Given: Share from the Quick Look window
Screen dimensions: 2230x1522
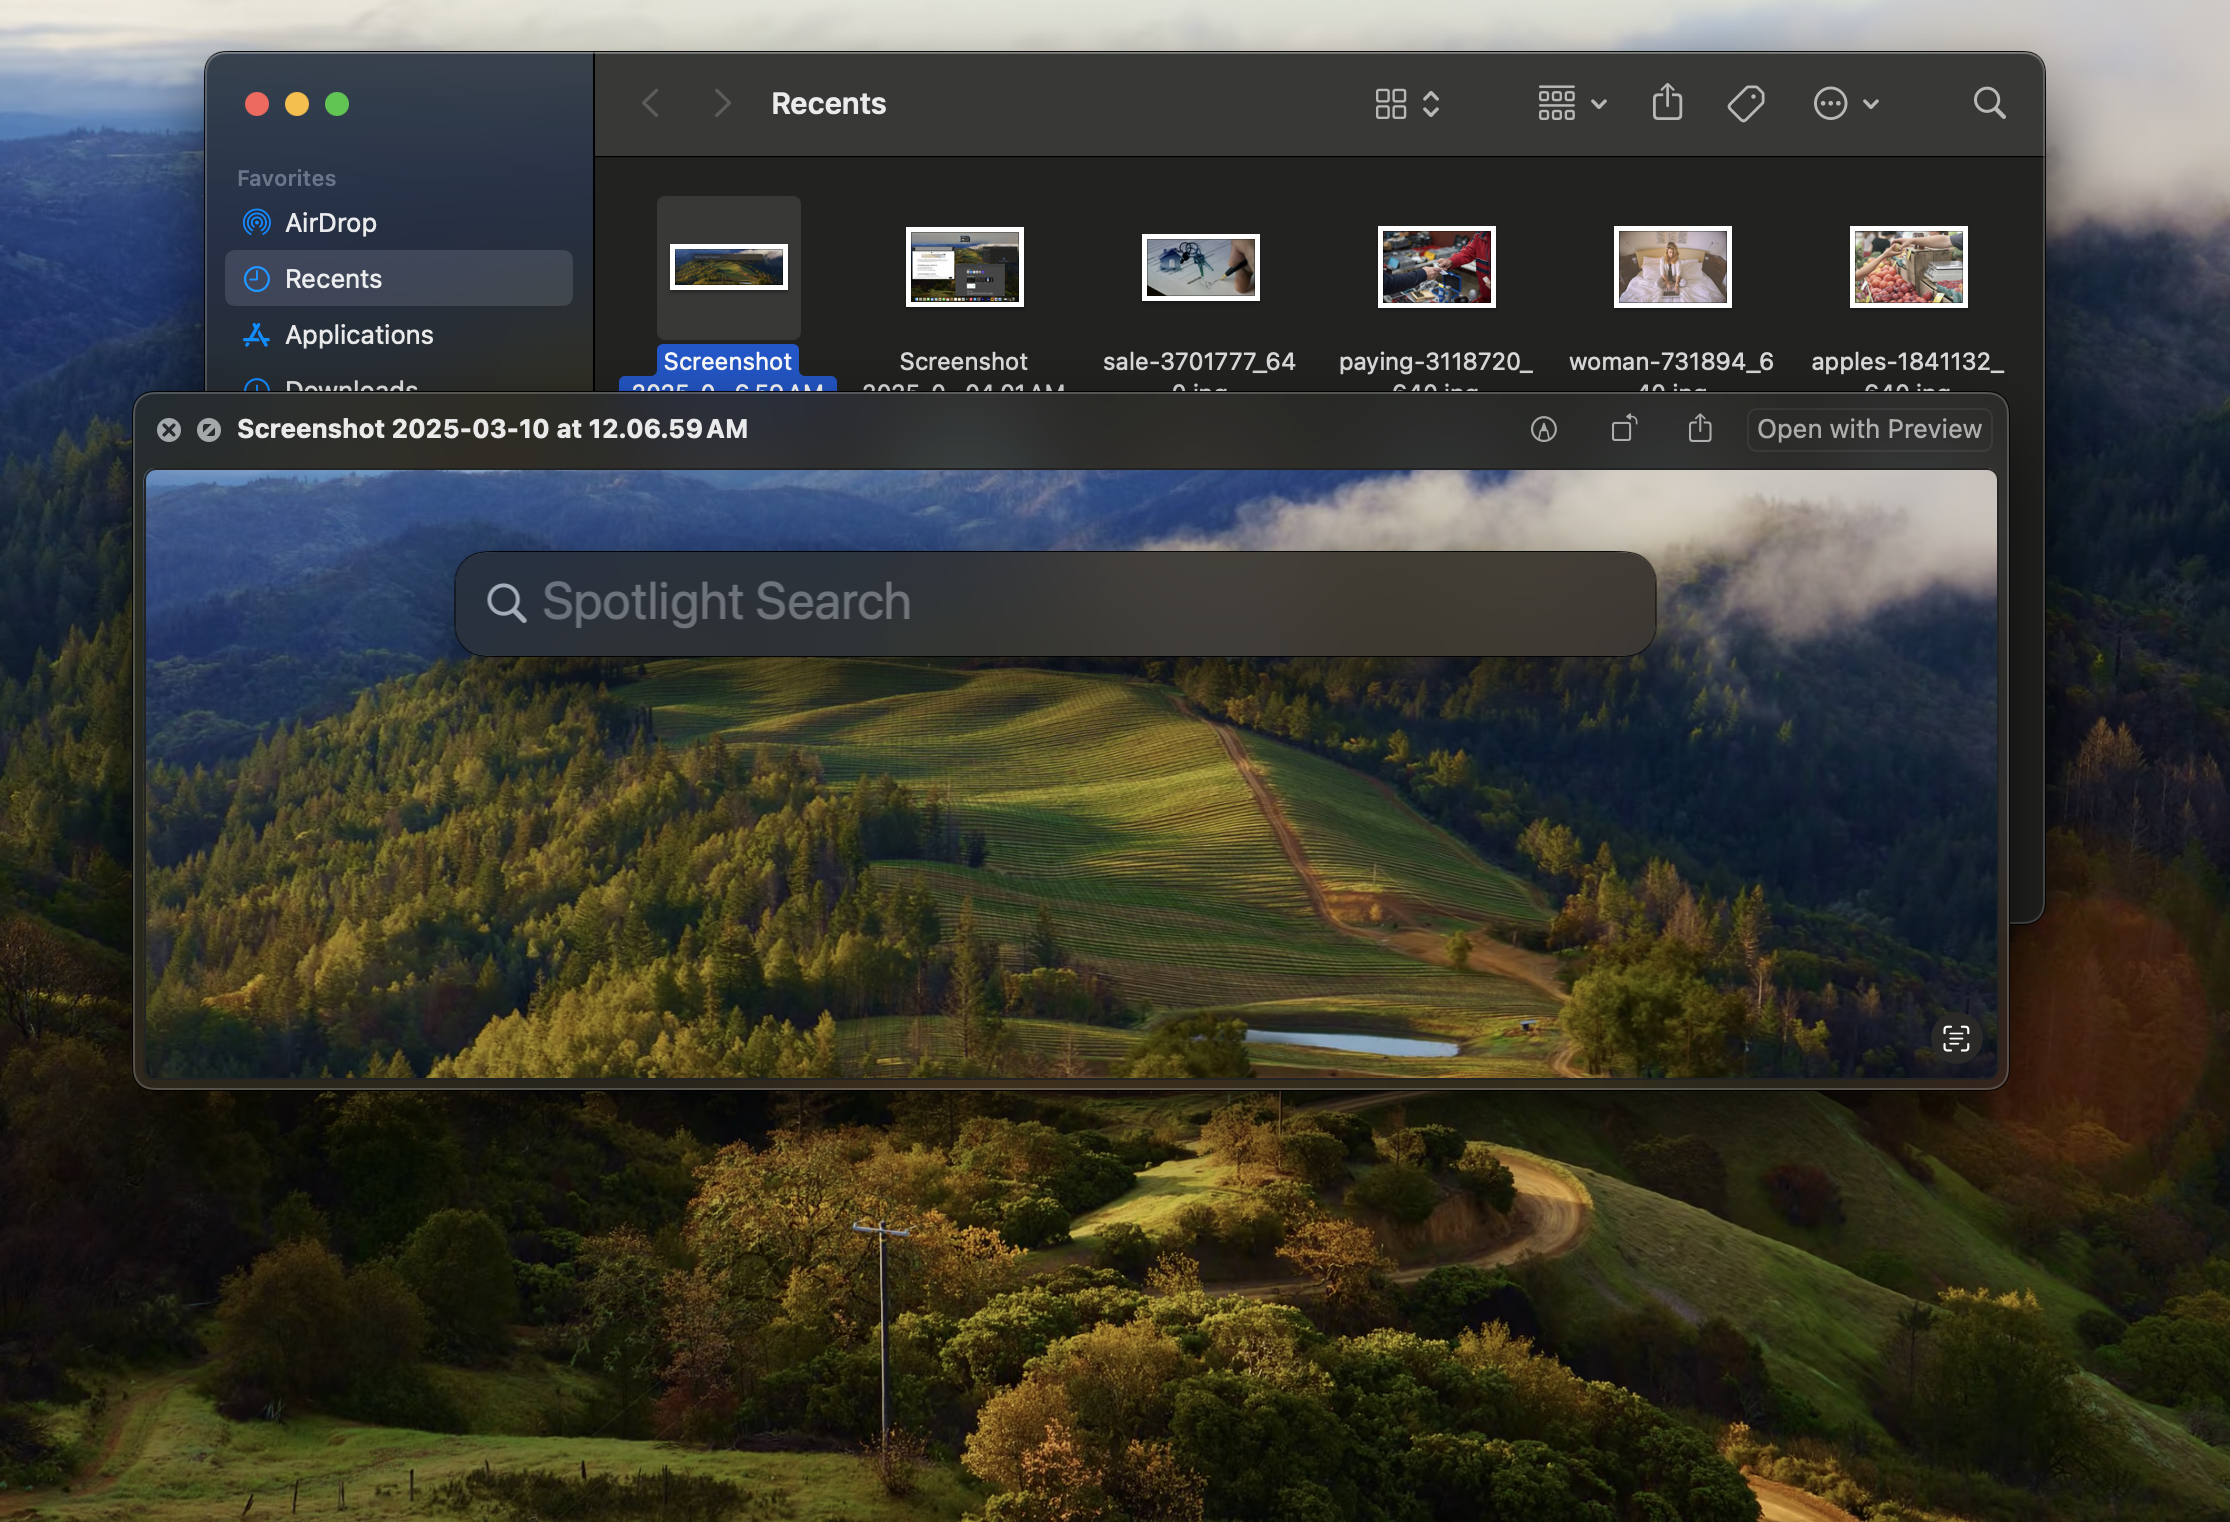Looking at the screenshot, I should coord(1700,429).
